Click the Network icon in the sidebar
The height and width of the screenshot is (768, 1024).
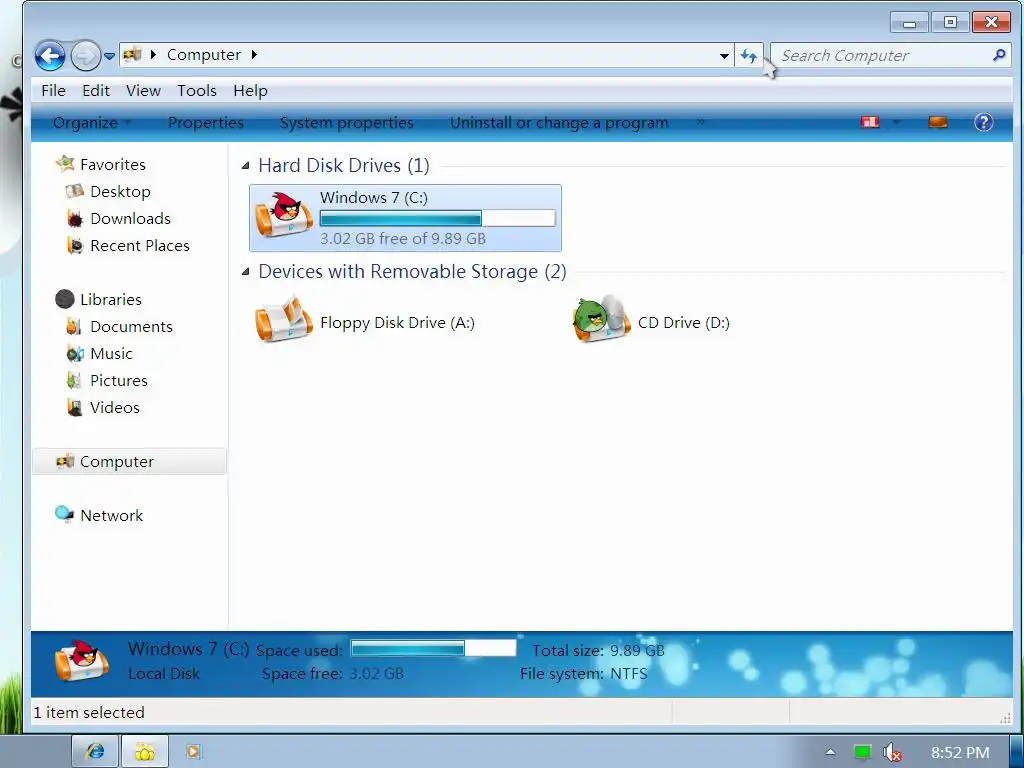[65, 515]
